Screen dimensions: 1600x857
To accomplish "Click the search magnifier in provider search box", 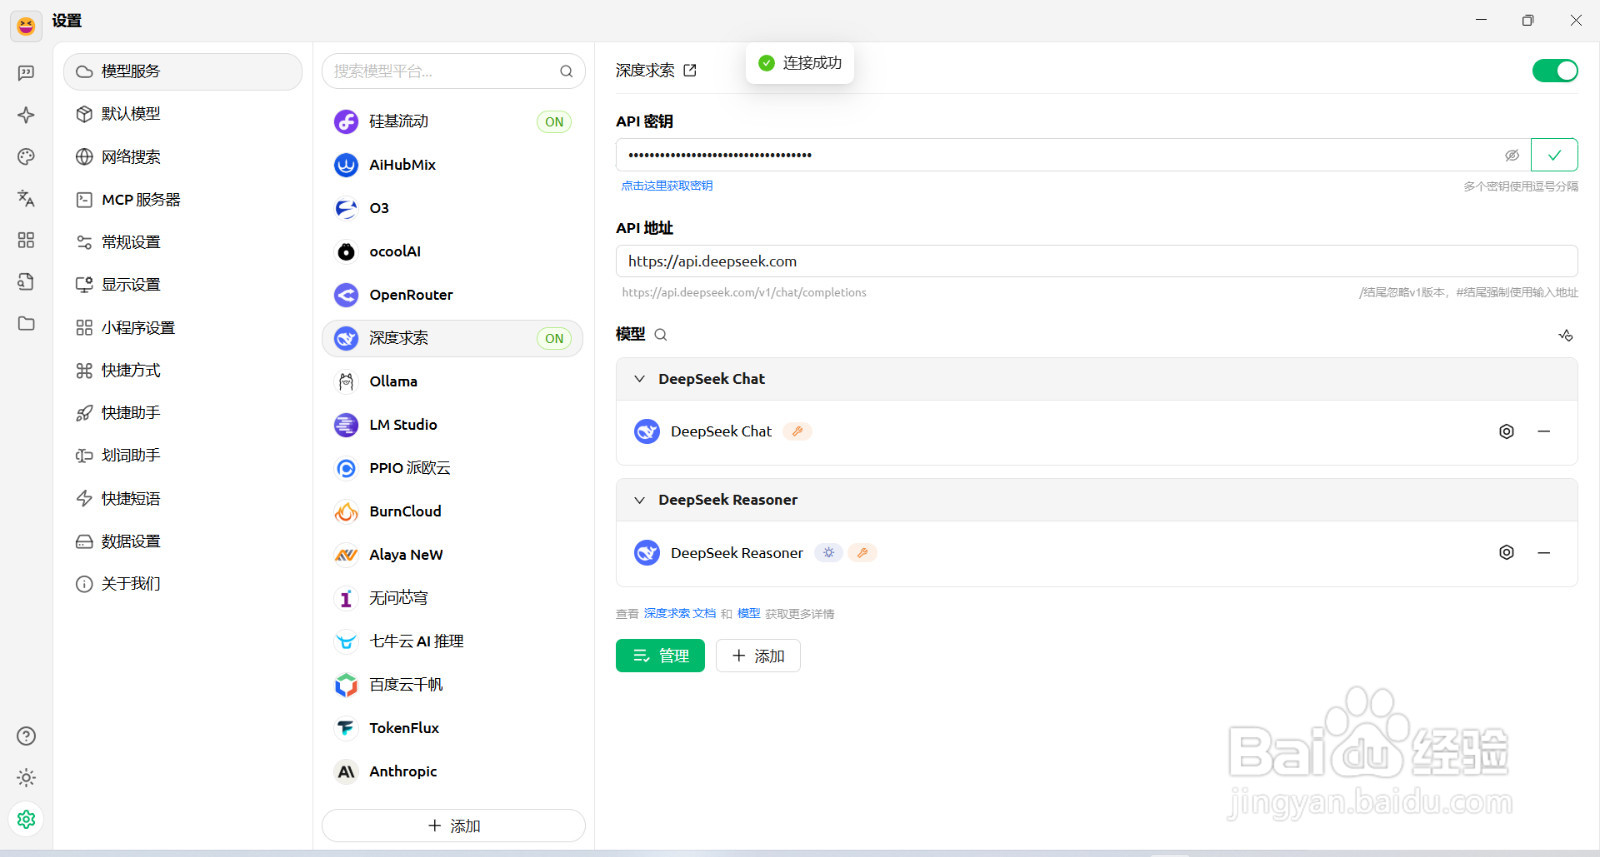I will 566,71.
